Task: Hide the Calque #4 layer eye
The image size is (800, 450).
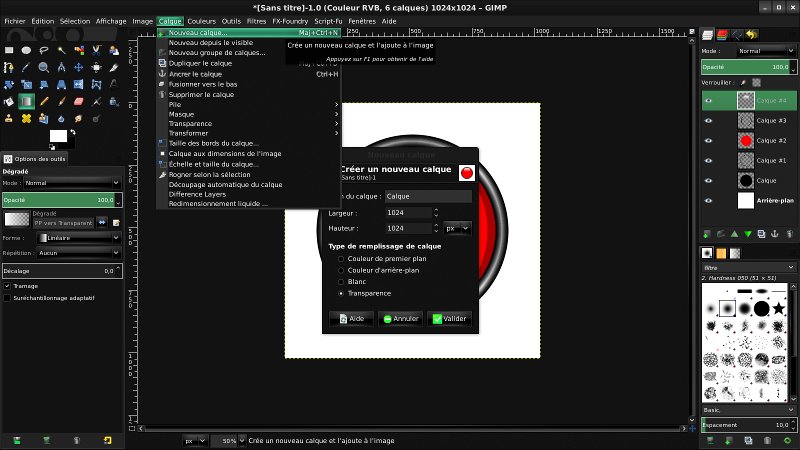Action: tap(708, 101)
